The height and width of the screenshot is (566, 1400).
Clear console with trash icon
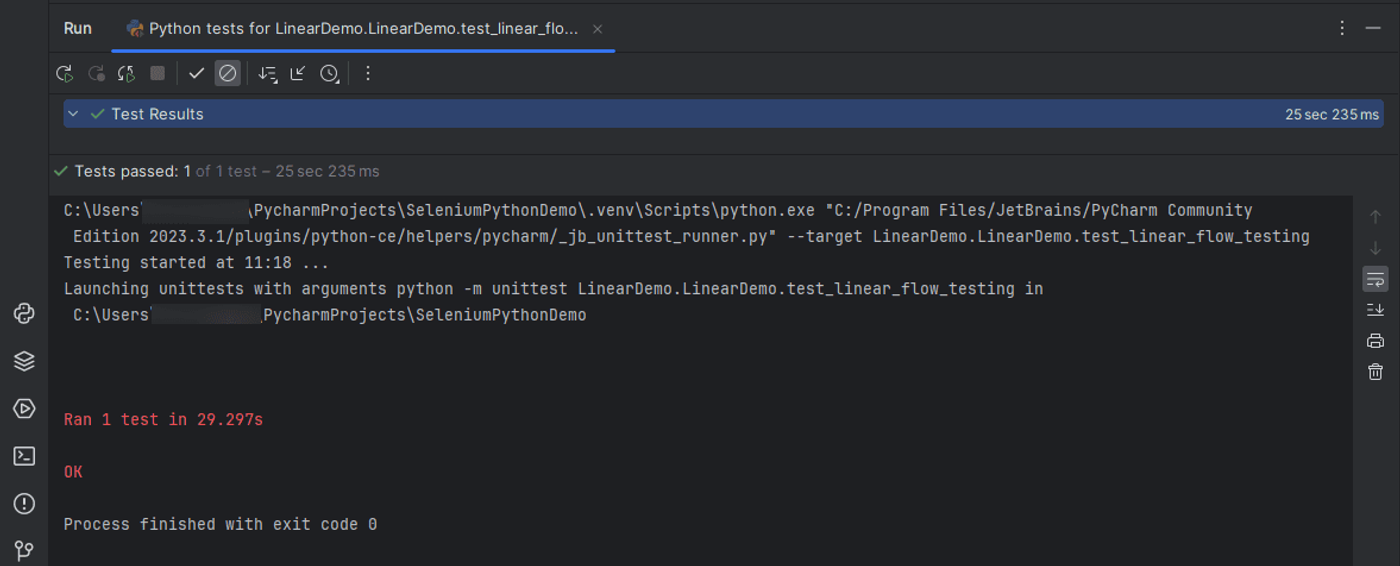tap(1375, 372)
